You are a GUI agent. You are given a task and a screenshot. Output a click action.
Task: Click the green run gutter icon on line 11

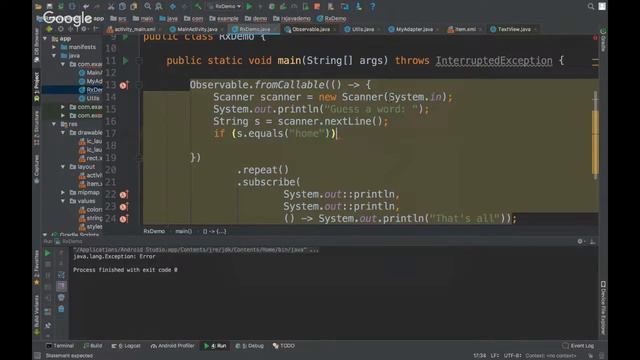click(125, 60)
